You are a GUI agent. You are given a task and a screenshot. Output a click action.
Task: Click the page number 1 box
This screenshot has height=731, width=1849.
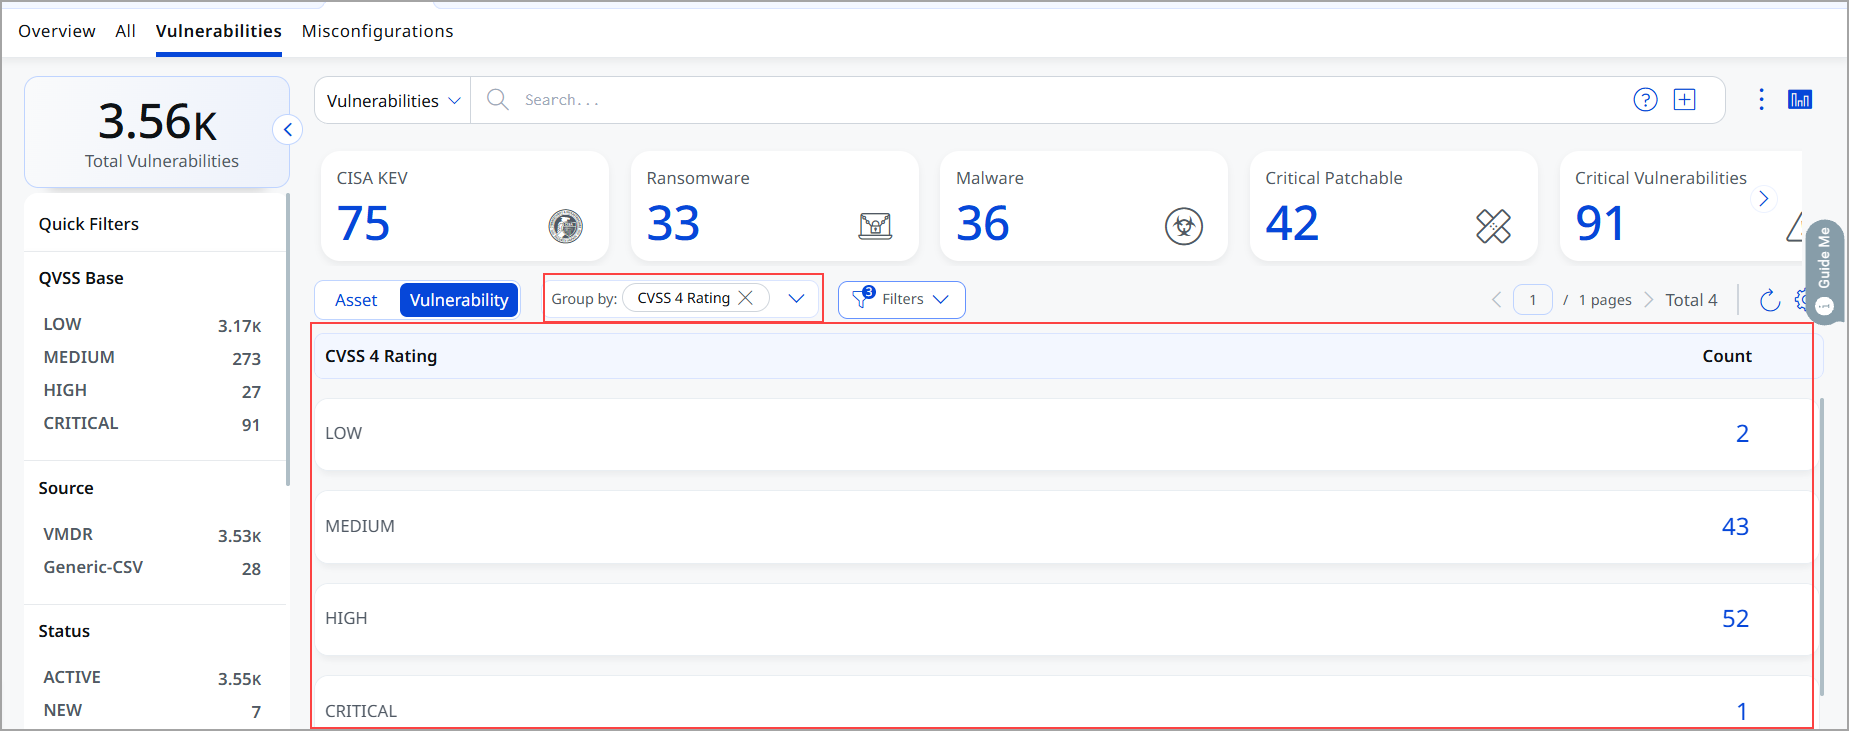pyautogui.click(x=1532, y=300)
